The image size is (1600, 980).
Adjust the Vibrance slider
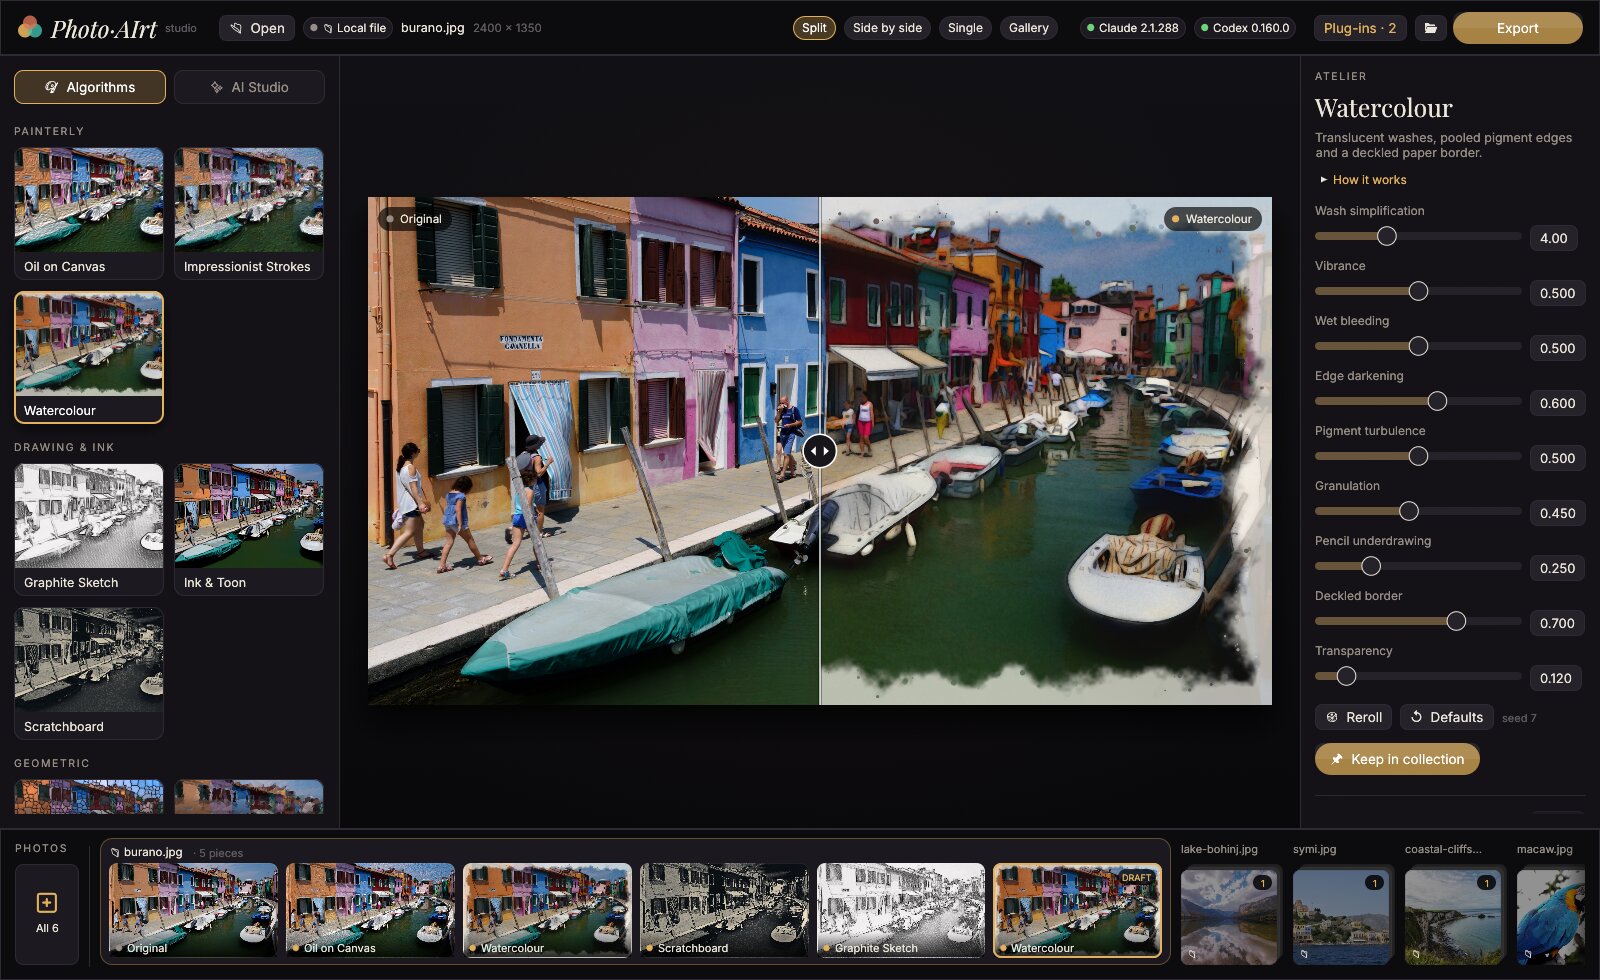[1418, 291]
